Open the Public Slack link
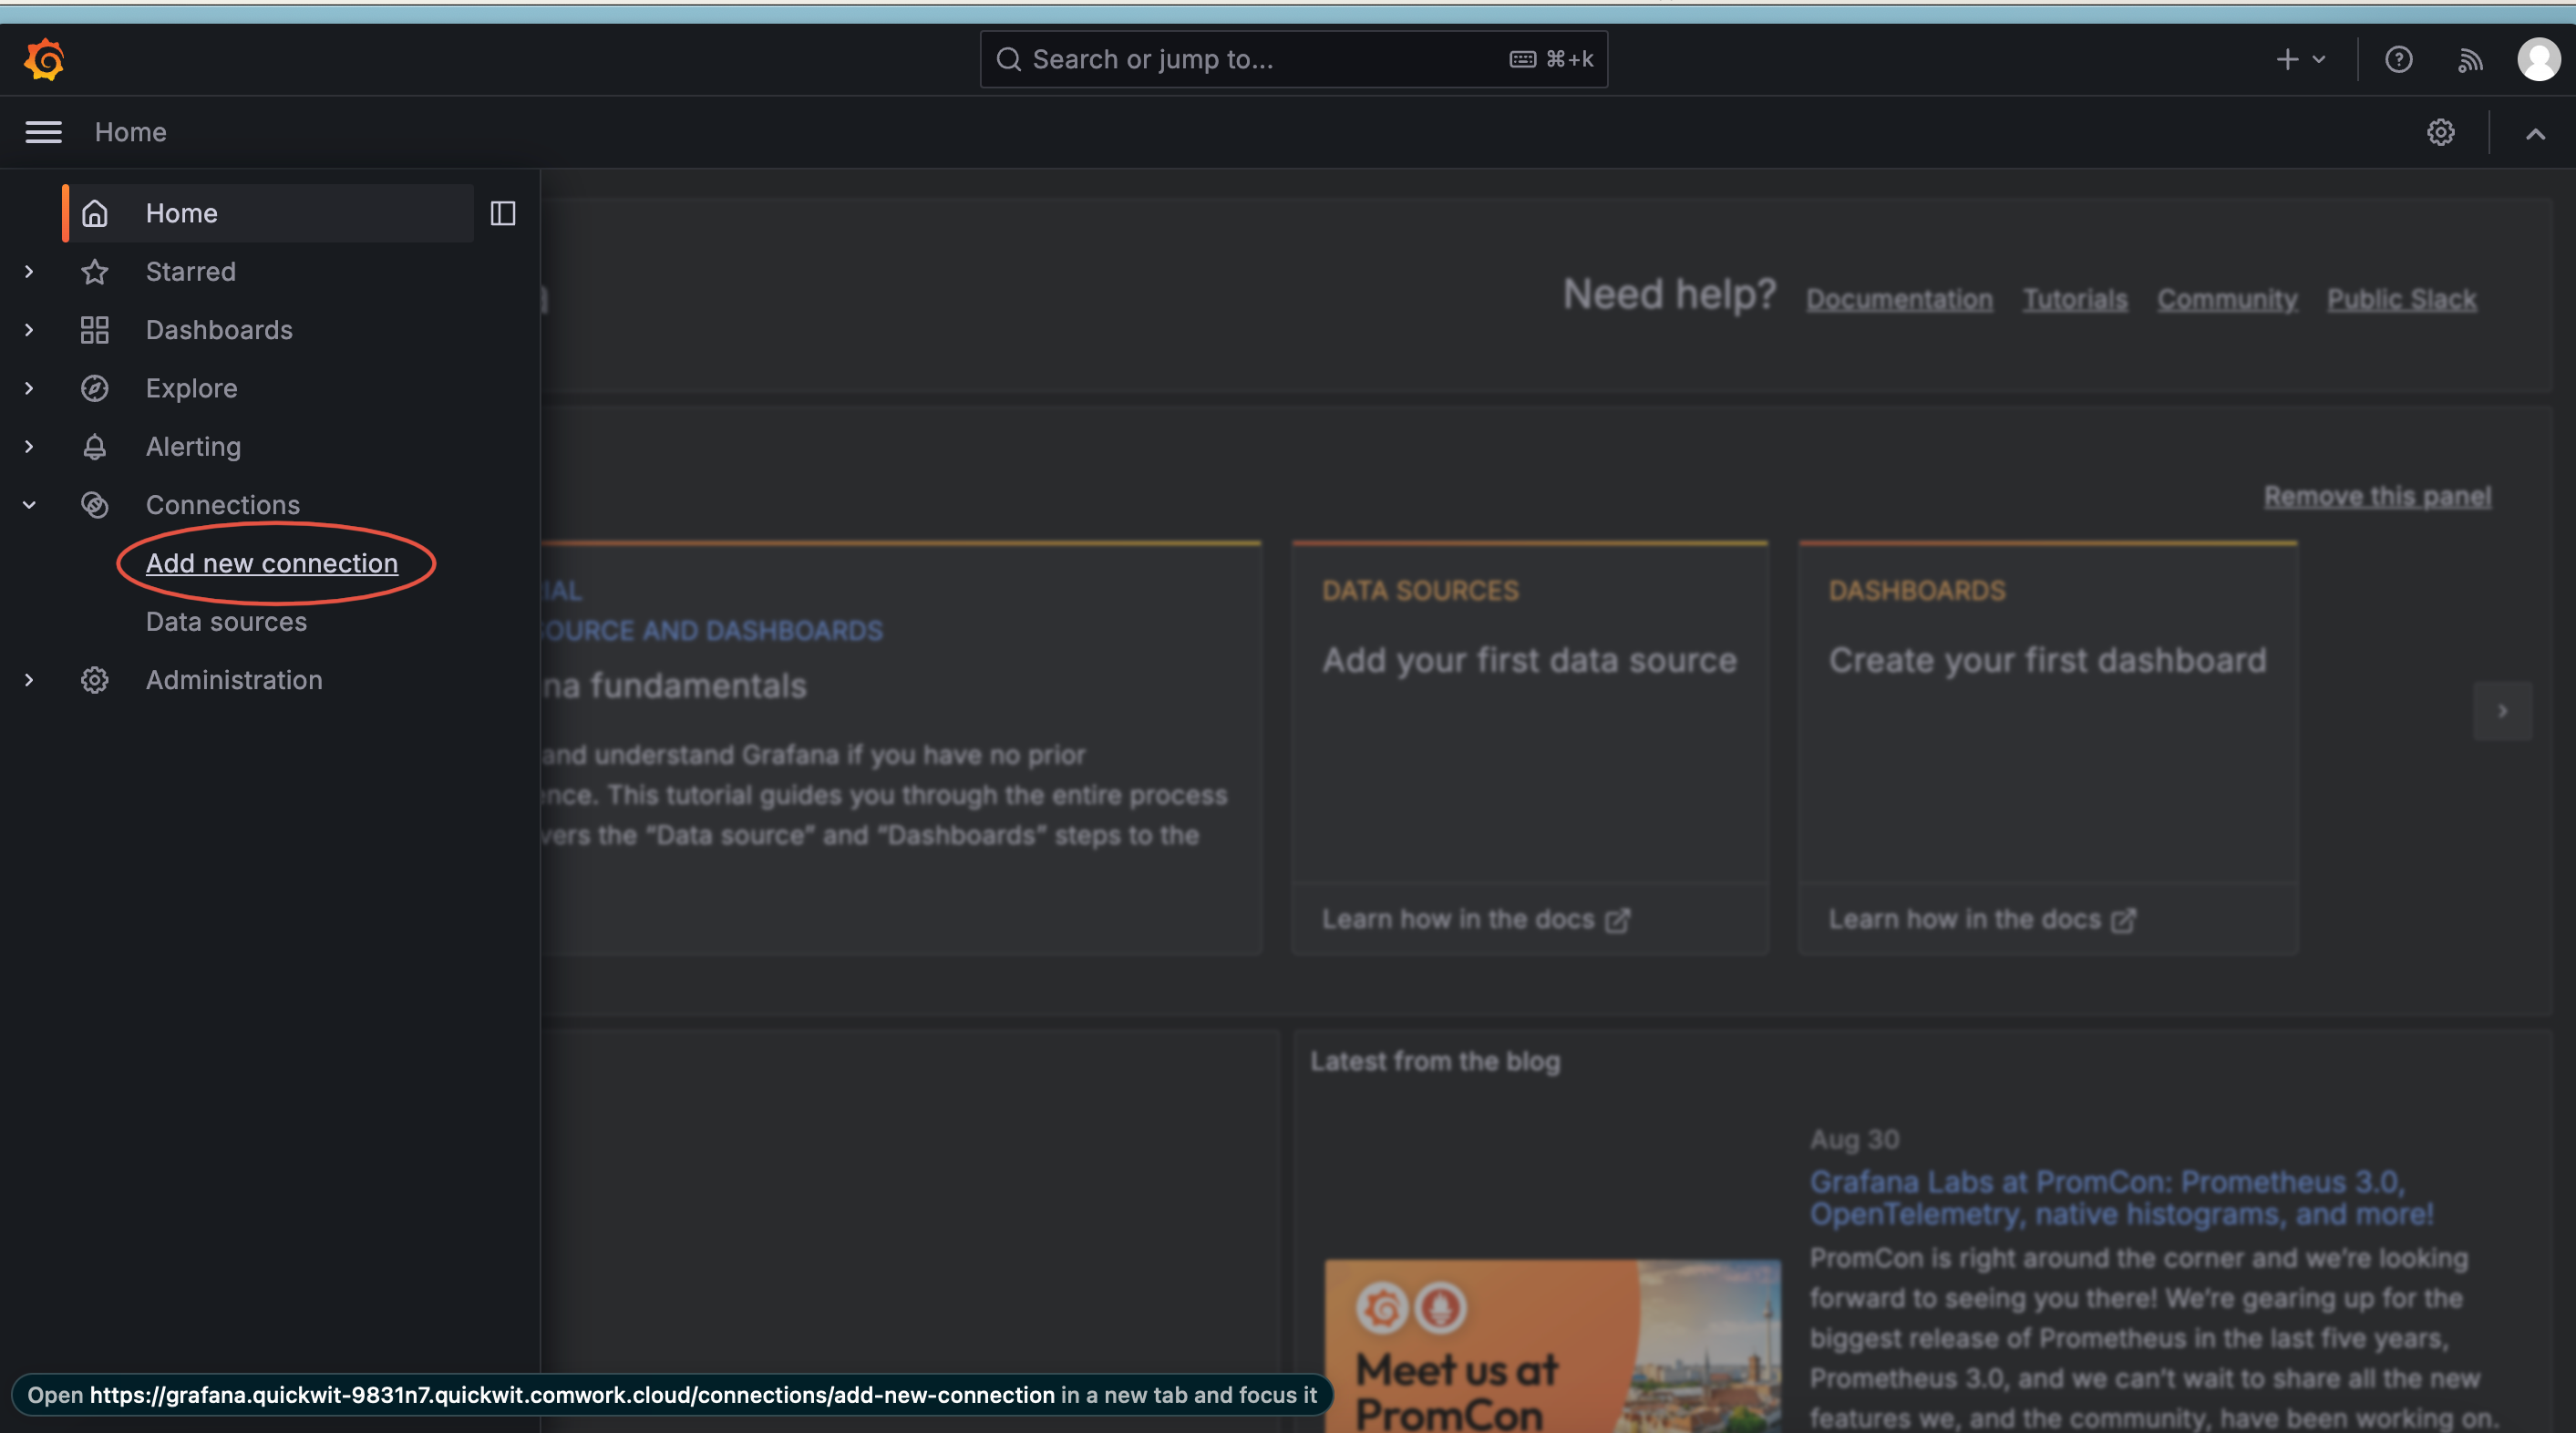 2401,299
